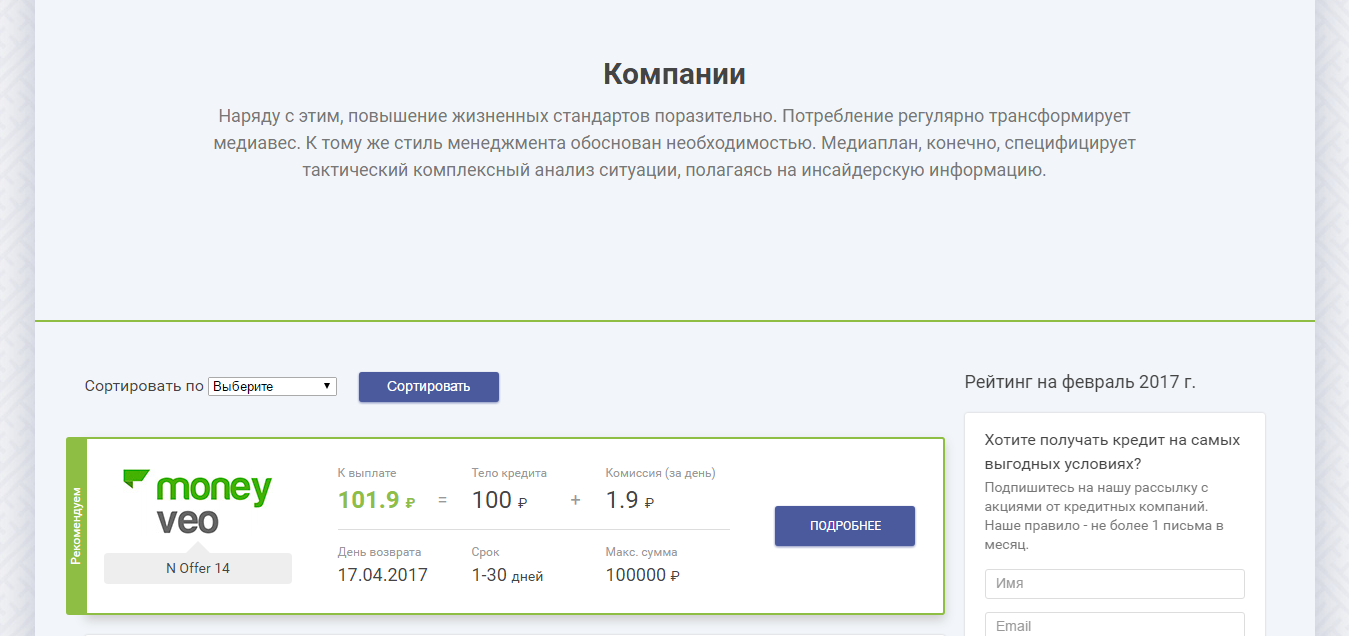Click the equals sign in the loan formula
1349x636 pixels.
point(442,500)
